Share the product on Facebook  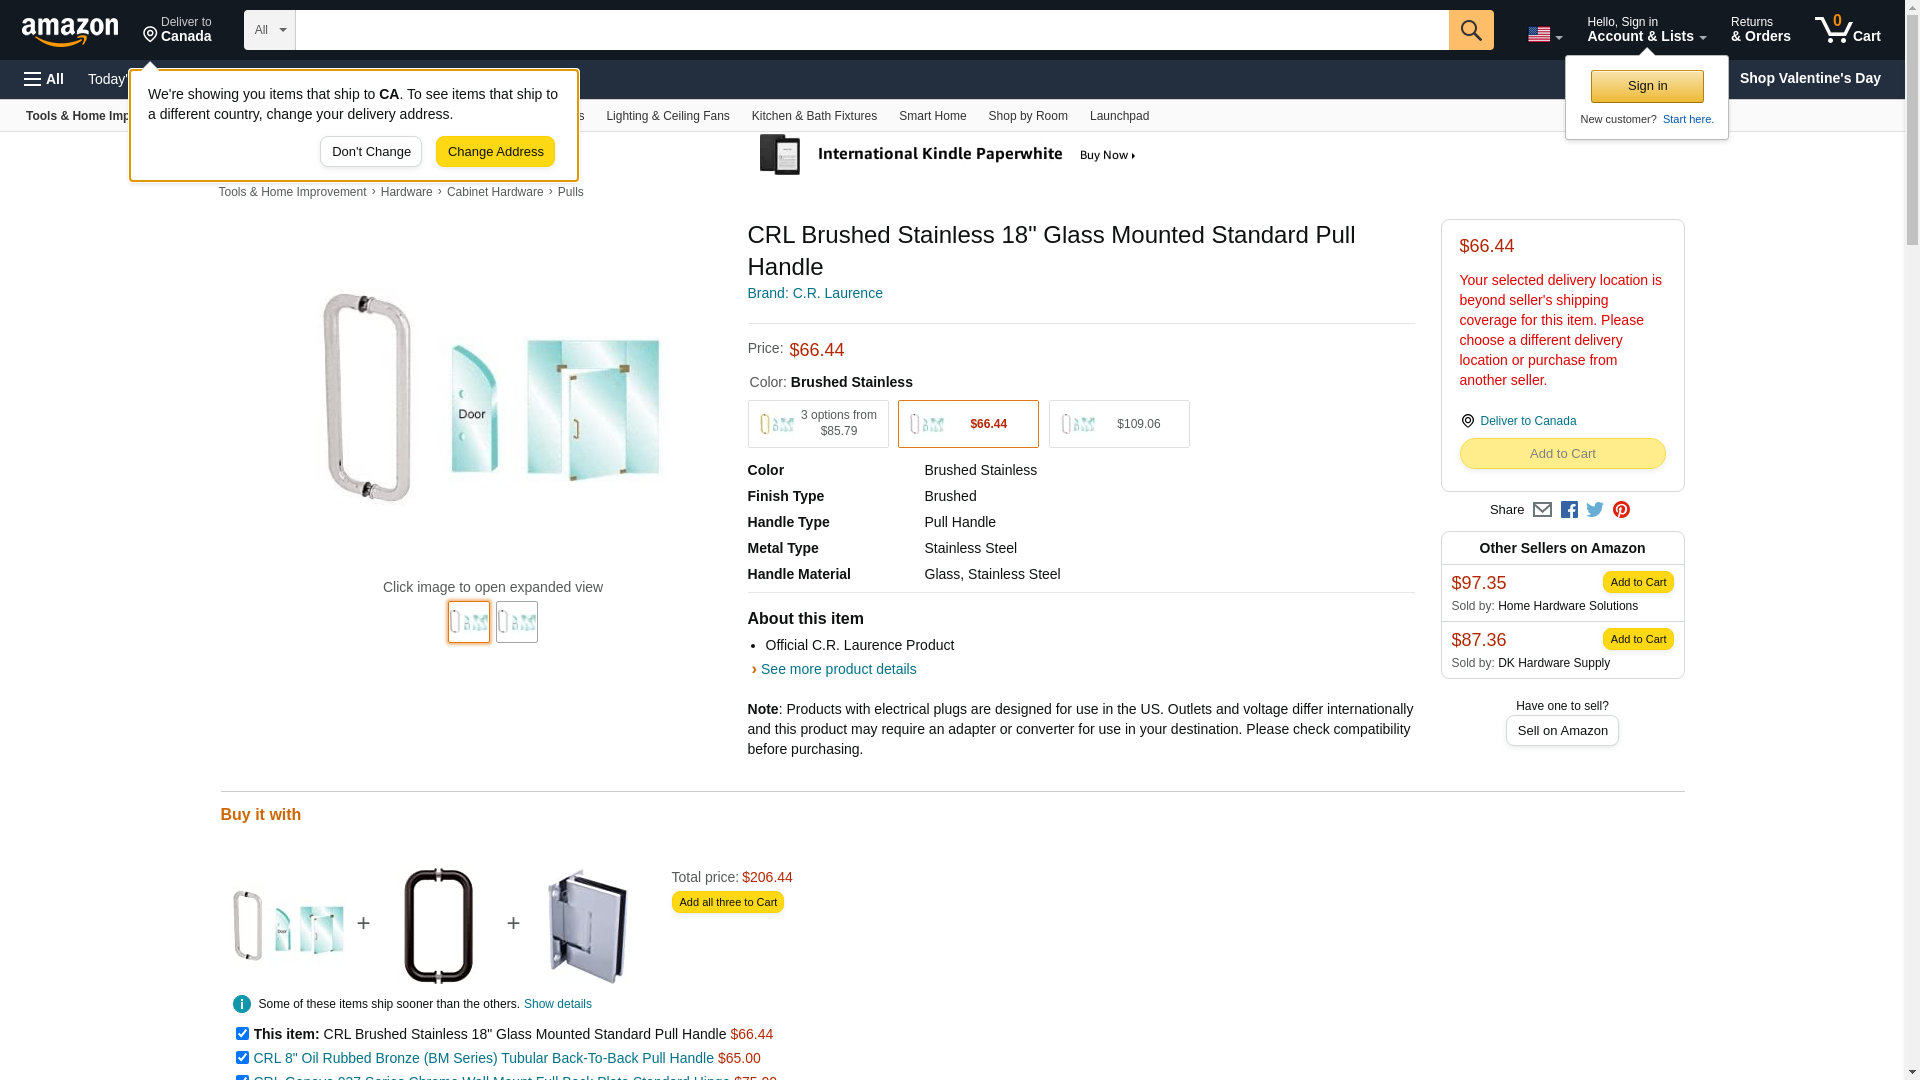[x=1569, y=510]
